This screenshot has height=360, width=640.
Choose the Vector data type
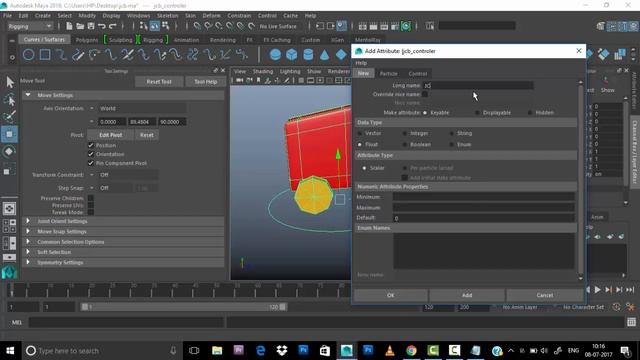(360, 133)
